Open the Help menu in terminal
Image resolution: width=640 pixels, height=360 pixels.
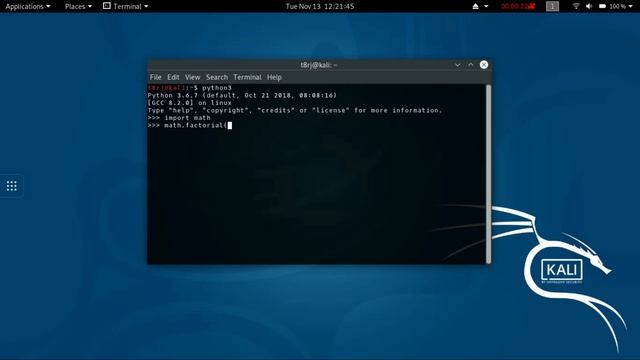pyautogui.click(x=274, y=77)
